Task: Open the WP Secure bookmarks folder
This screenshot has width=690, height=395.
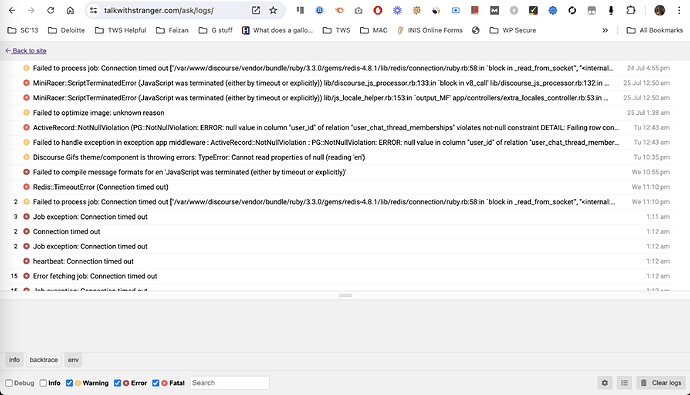Action: click(513, 30)
